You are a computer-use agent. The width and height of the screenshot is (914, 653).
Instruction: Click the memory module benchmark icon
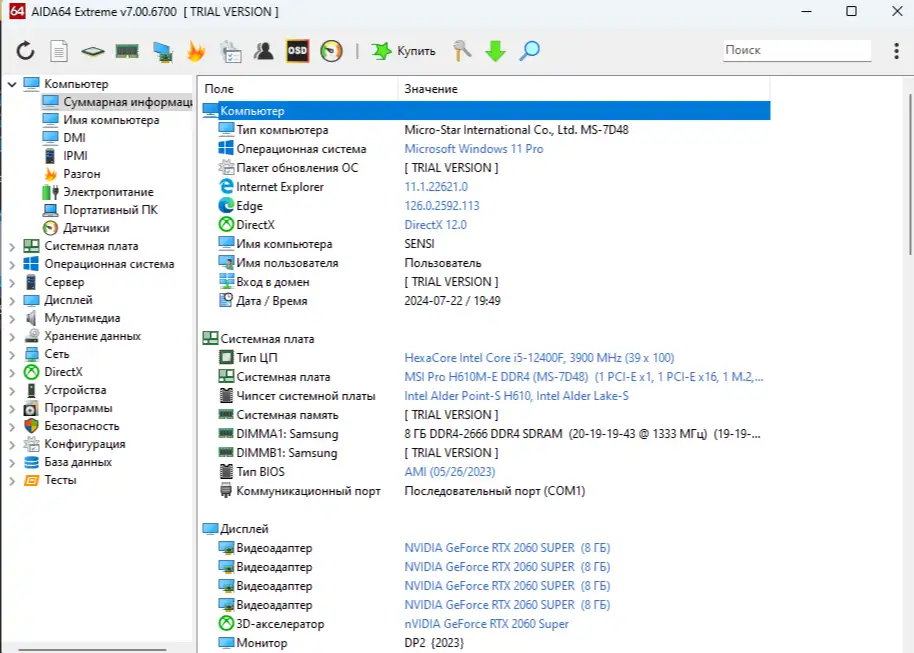[x=127, y=50]
